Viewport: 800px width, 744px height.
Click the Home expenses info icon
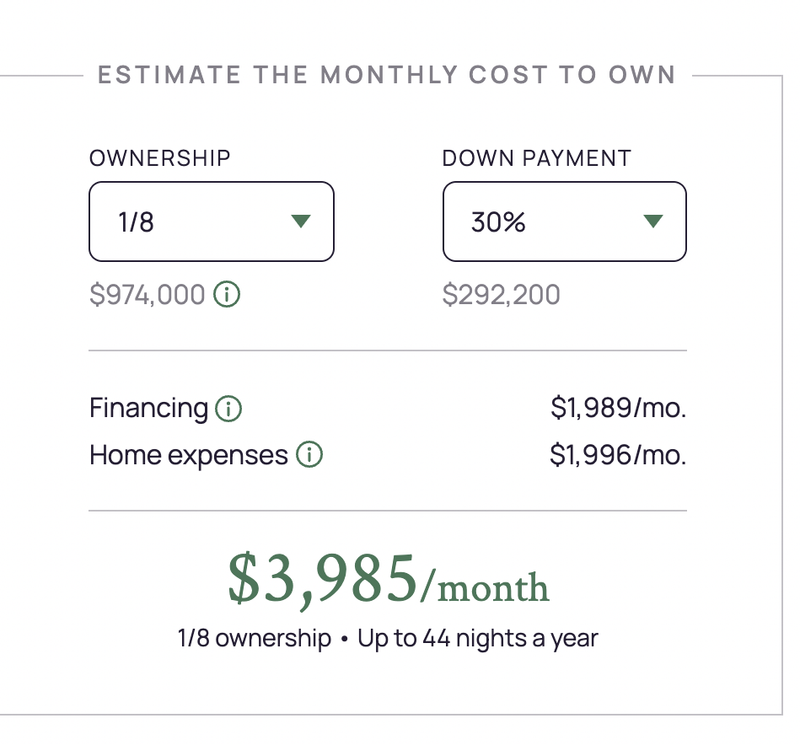(310, 456)
